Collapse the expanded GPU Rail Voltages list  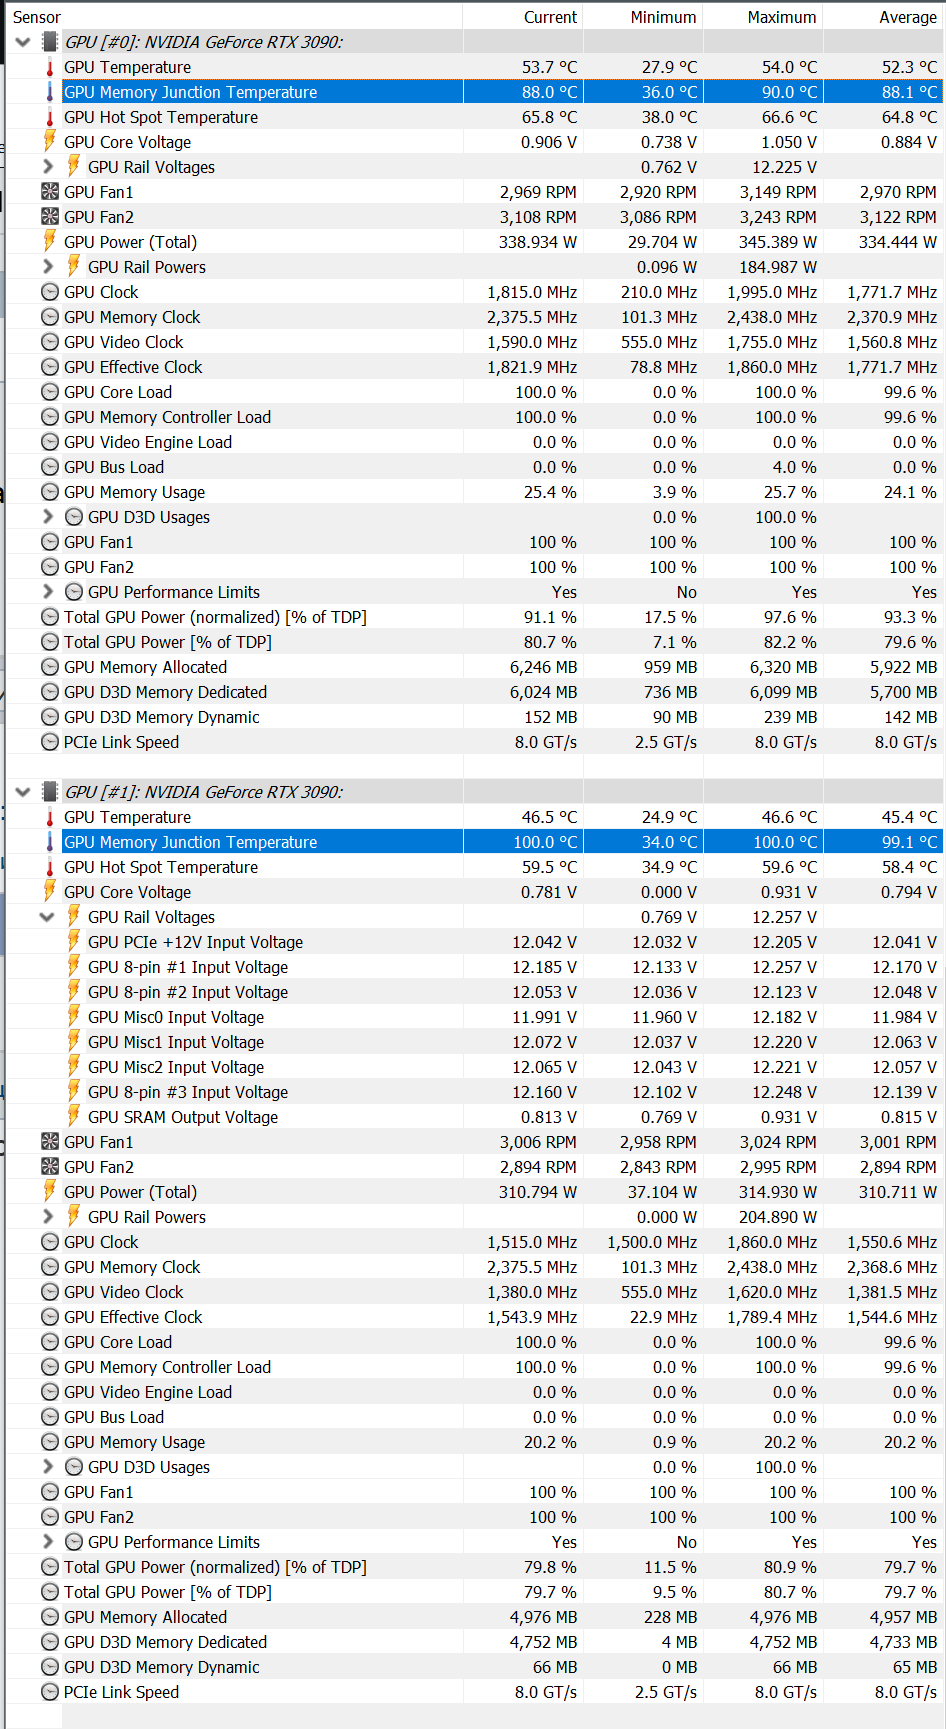(x=47, y=917)
